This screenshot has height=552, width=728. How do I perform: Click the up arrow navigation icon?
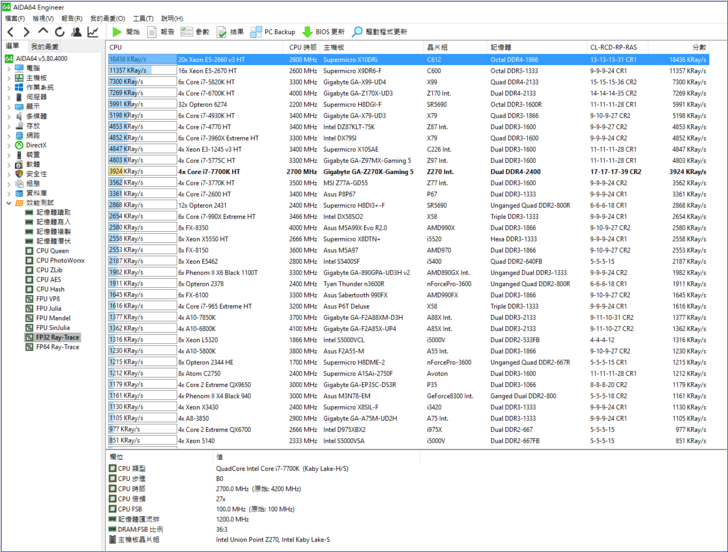click(x=43, y=32)
